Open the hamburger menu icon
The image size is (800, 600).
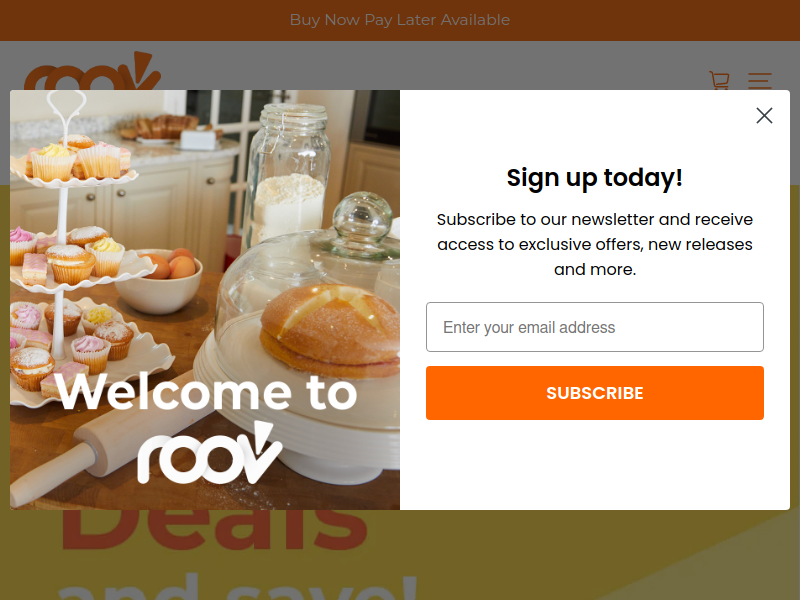coord(760,81)
